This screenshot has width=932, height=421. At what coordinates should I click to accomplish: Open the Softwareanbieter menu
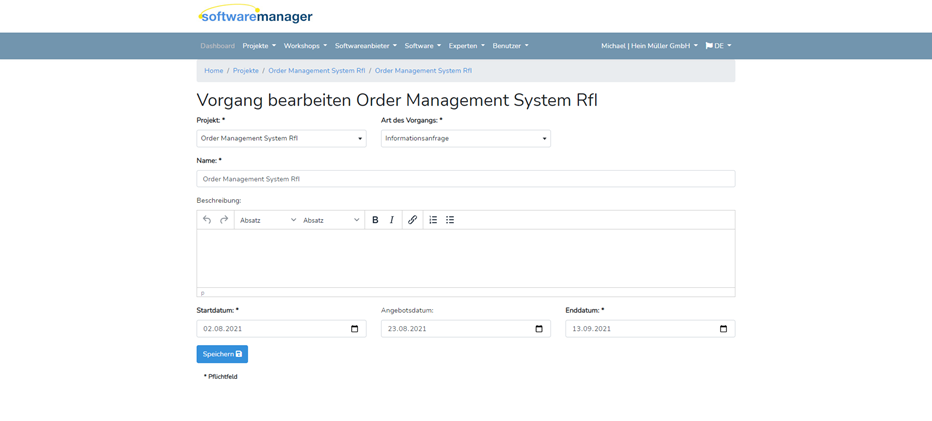(366, 46)
